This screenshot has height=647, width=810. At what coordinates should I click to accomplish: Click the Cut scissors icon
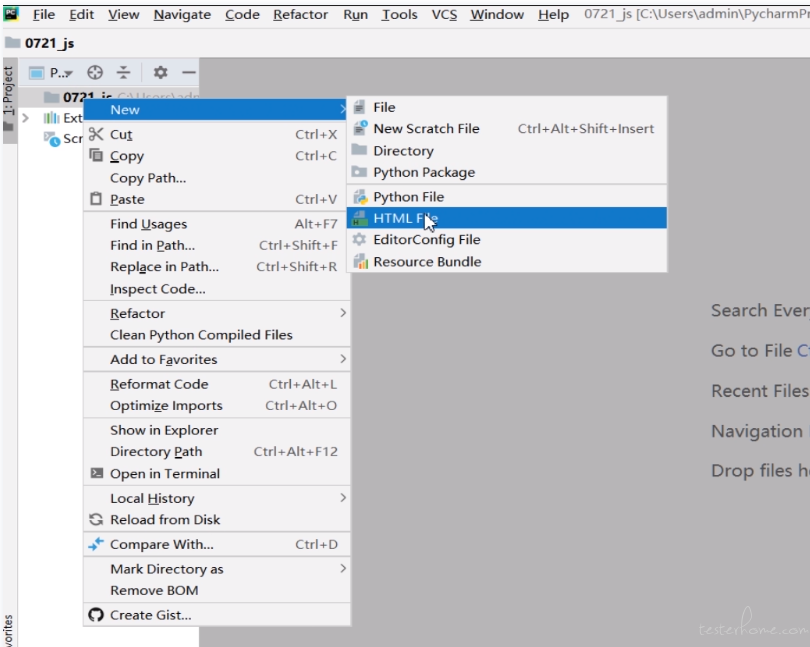96,134
